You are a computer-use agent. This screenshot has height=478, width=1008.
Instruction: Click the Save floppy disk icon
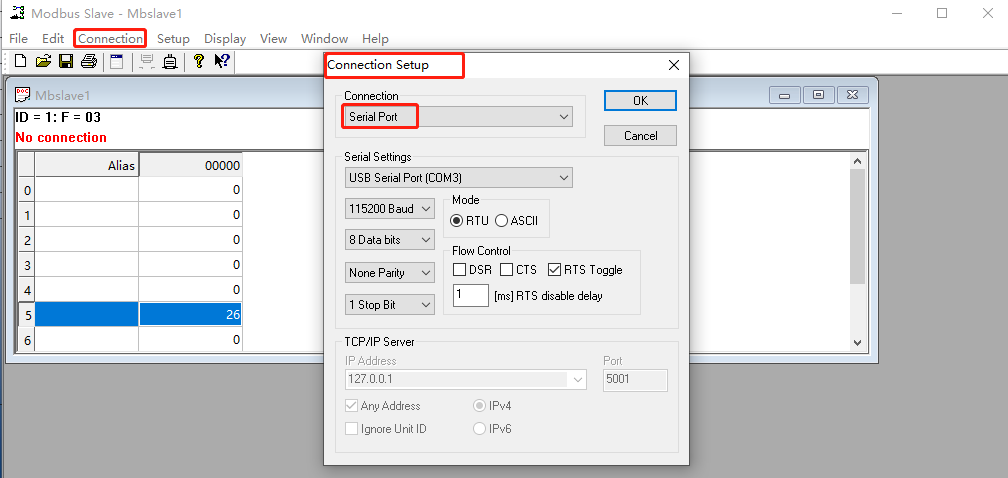point(66,62)
